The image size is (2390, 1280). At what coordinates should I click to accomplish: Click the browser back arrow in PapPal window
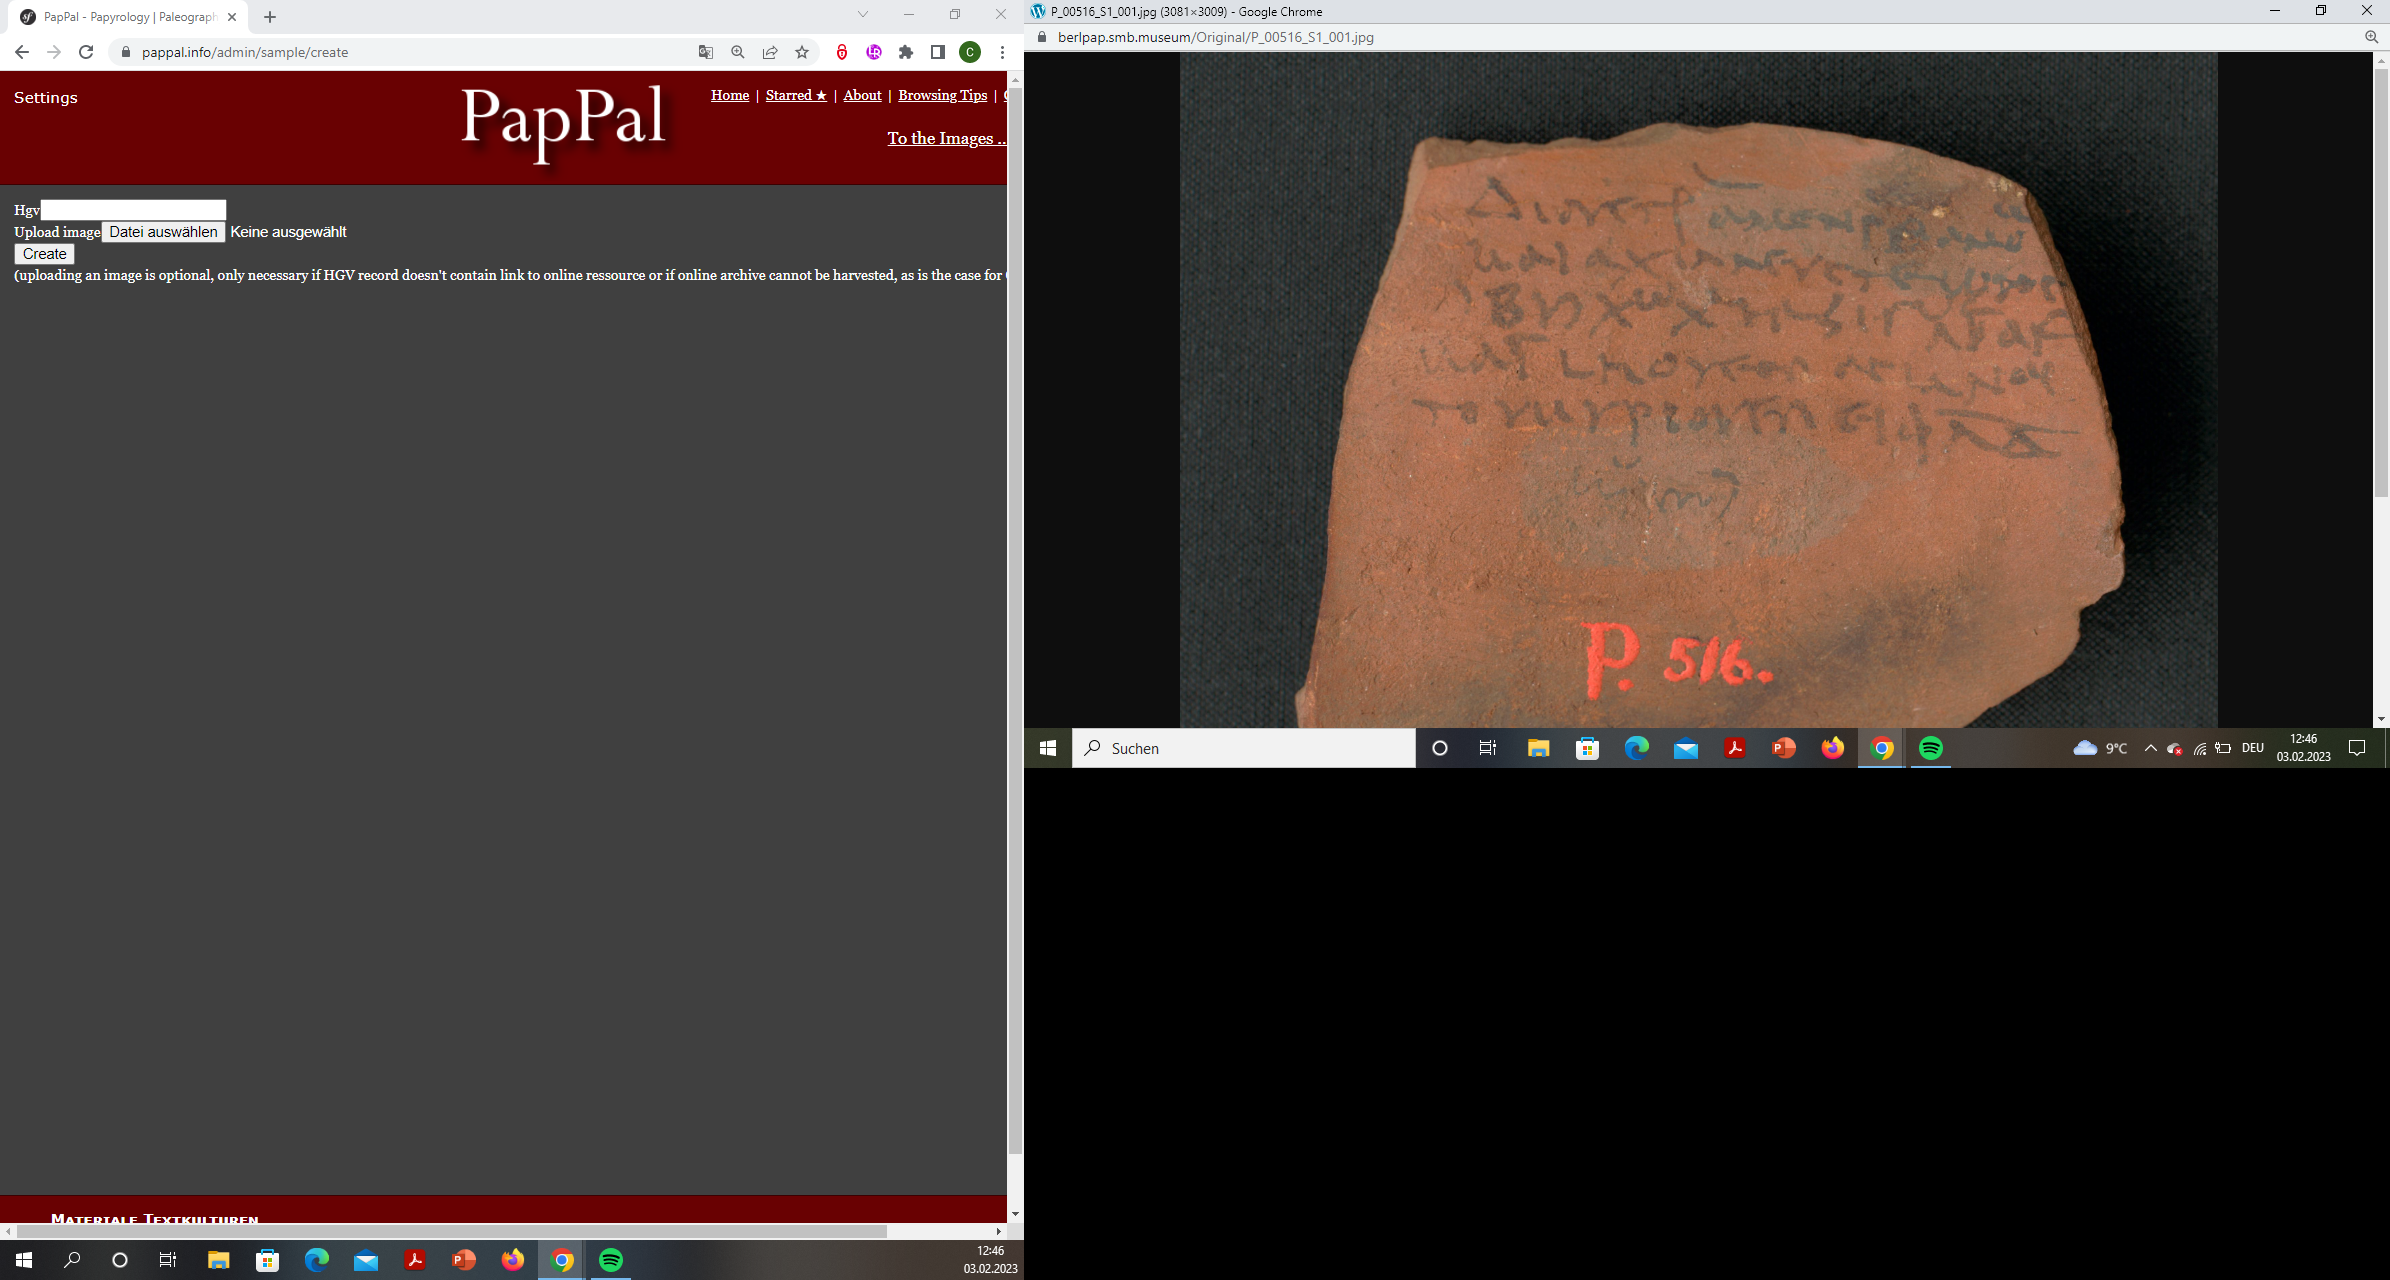coord(22,52)
